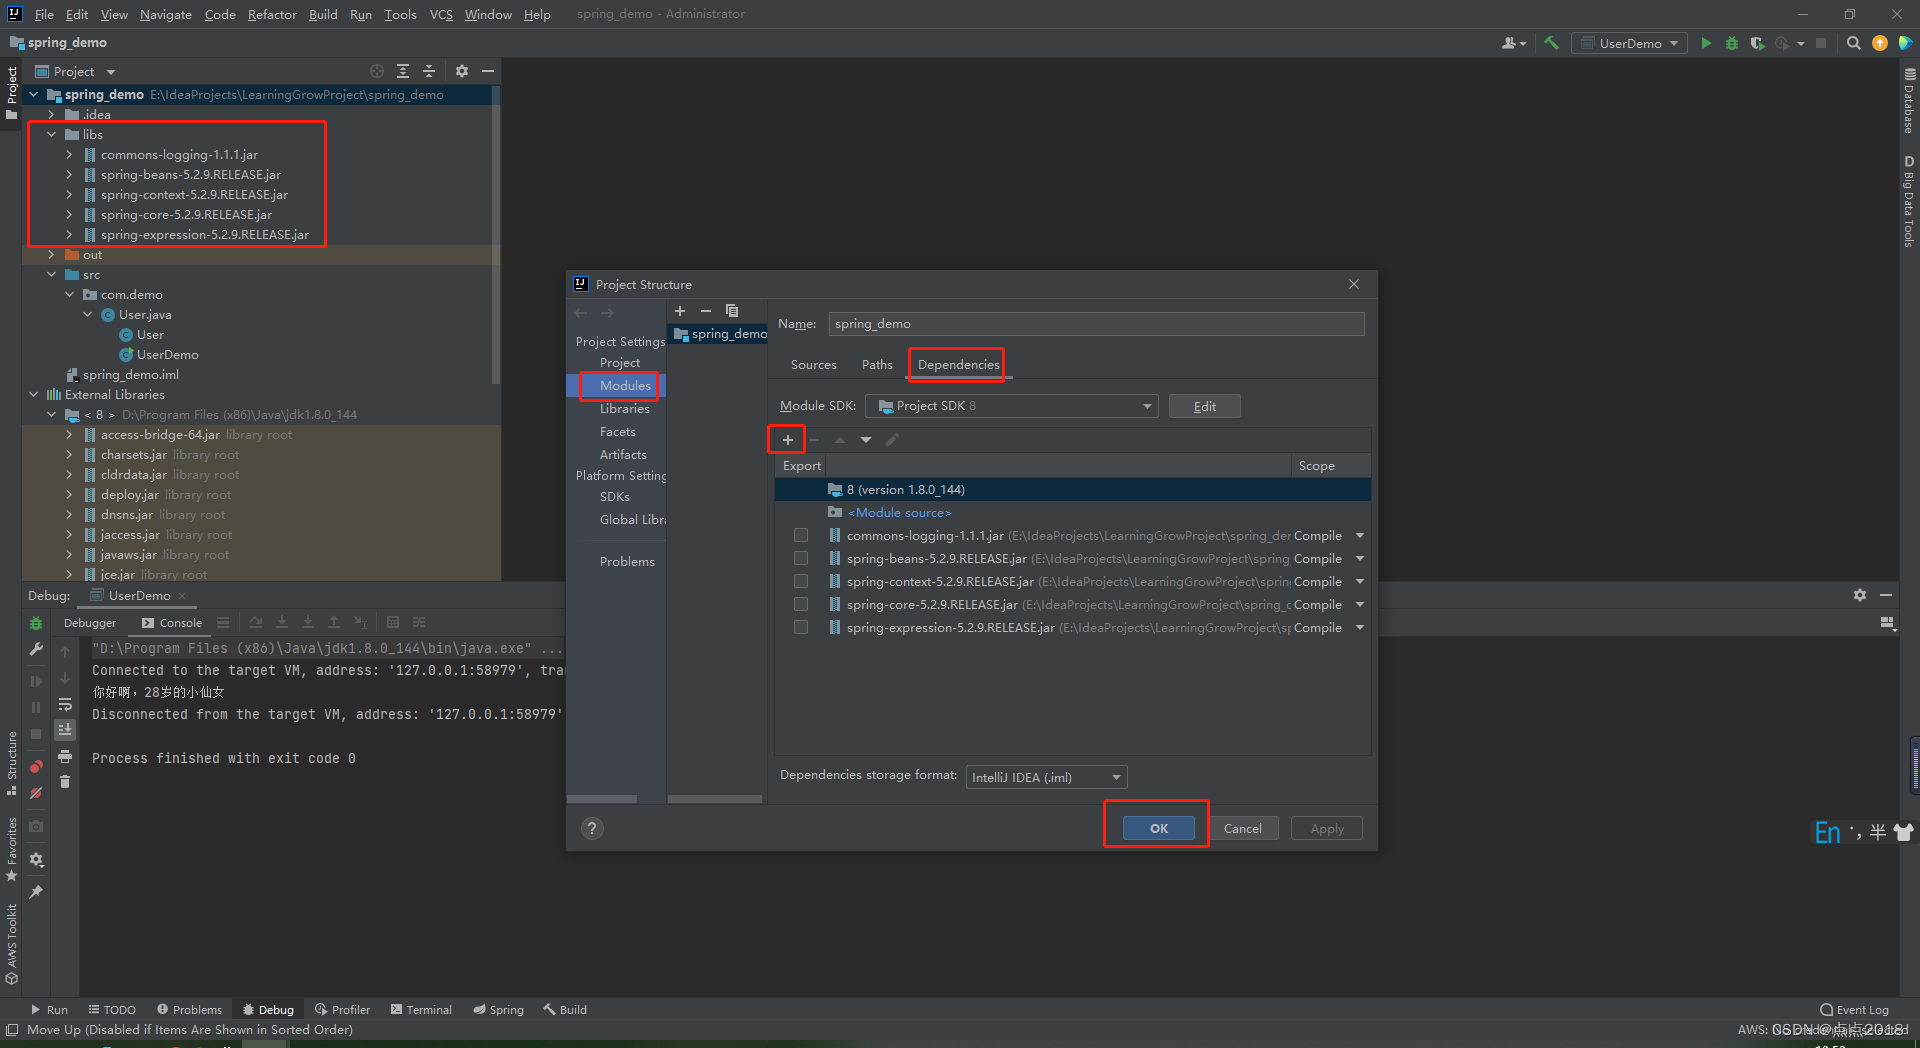Open Libraries in Project Settings

coord(625,409)
